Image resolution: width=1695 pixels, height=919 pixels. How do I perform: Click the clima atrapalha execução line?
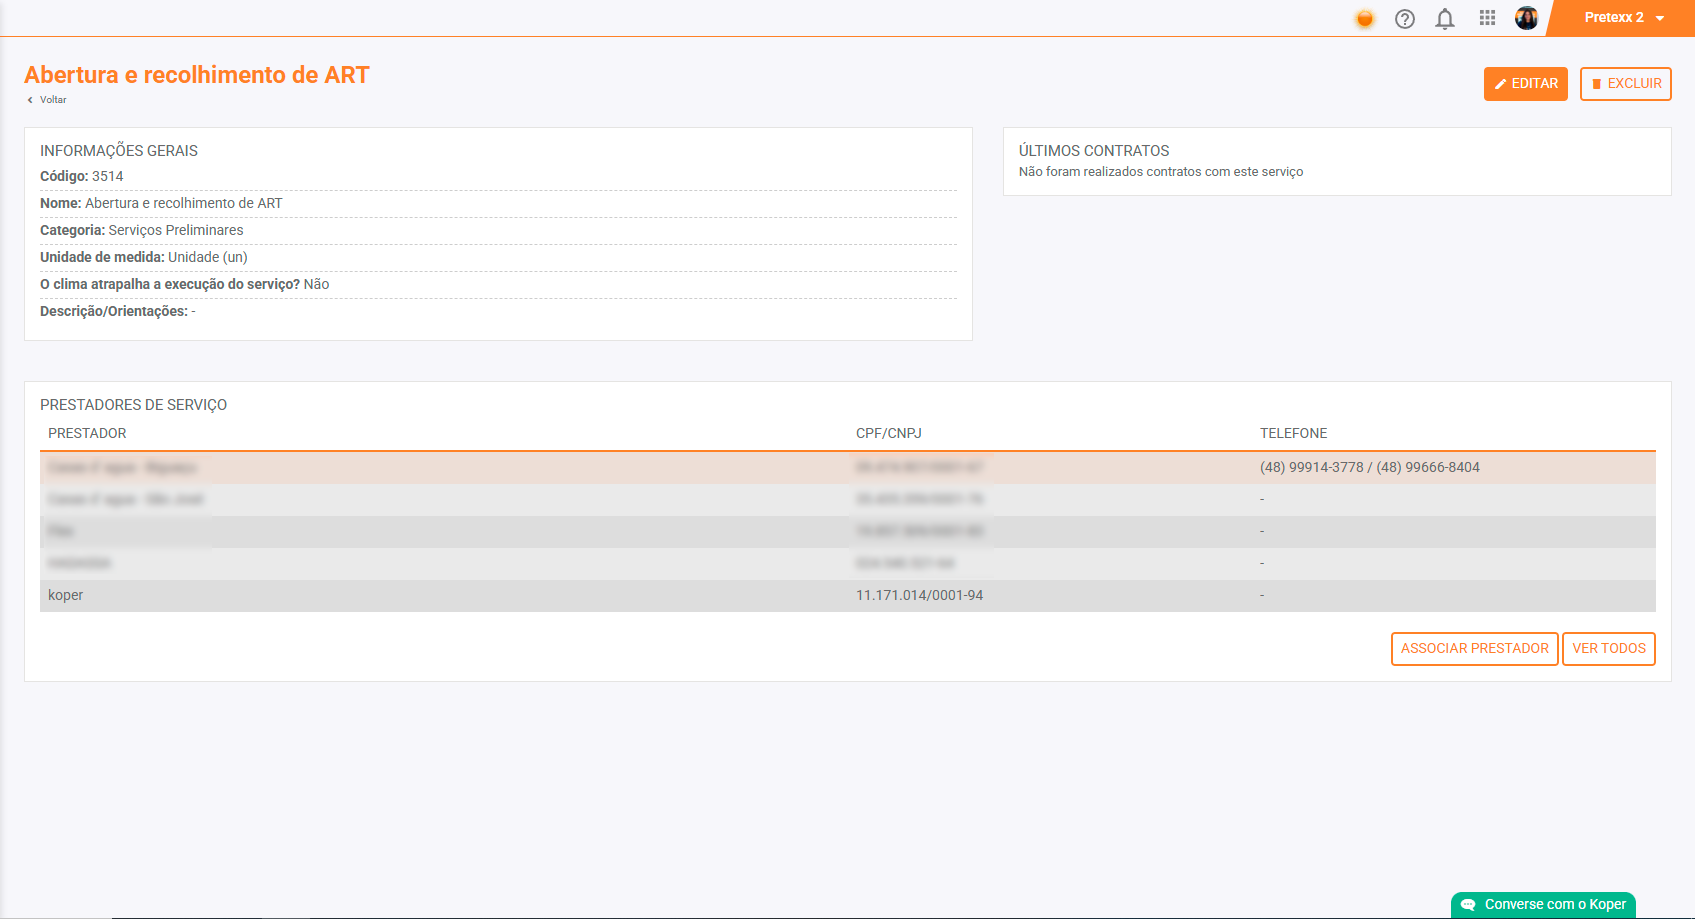184,285
